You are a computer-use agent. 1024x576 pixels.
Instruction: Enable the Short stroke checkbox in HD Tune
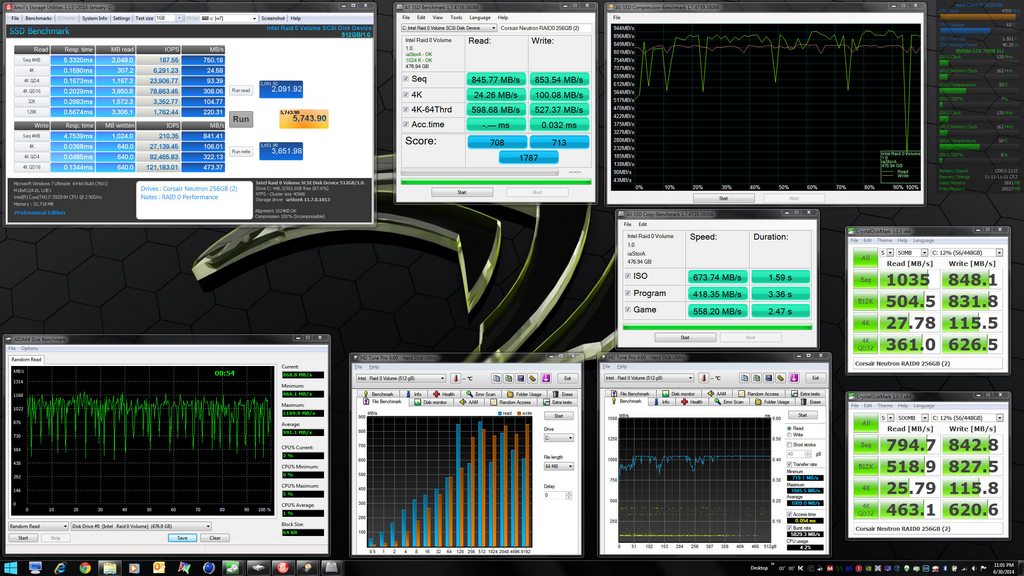point(790,445)
